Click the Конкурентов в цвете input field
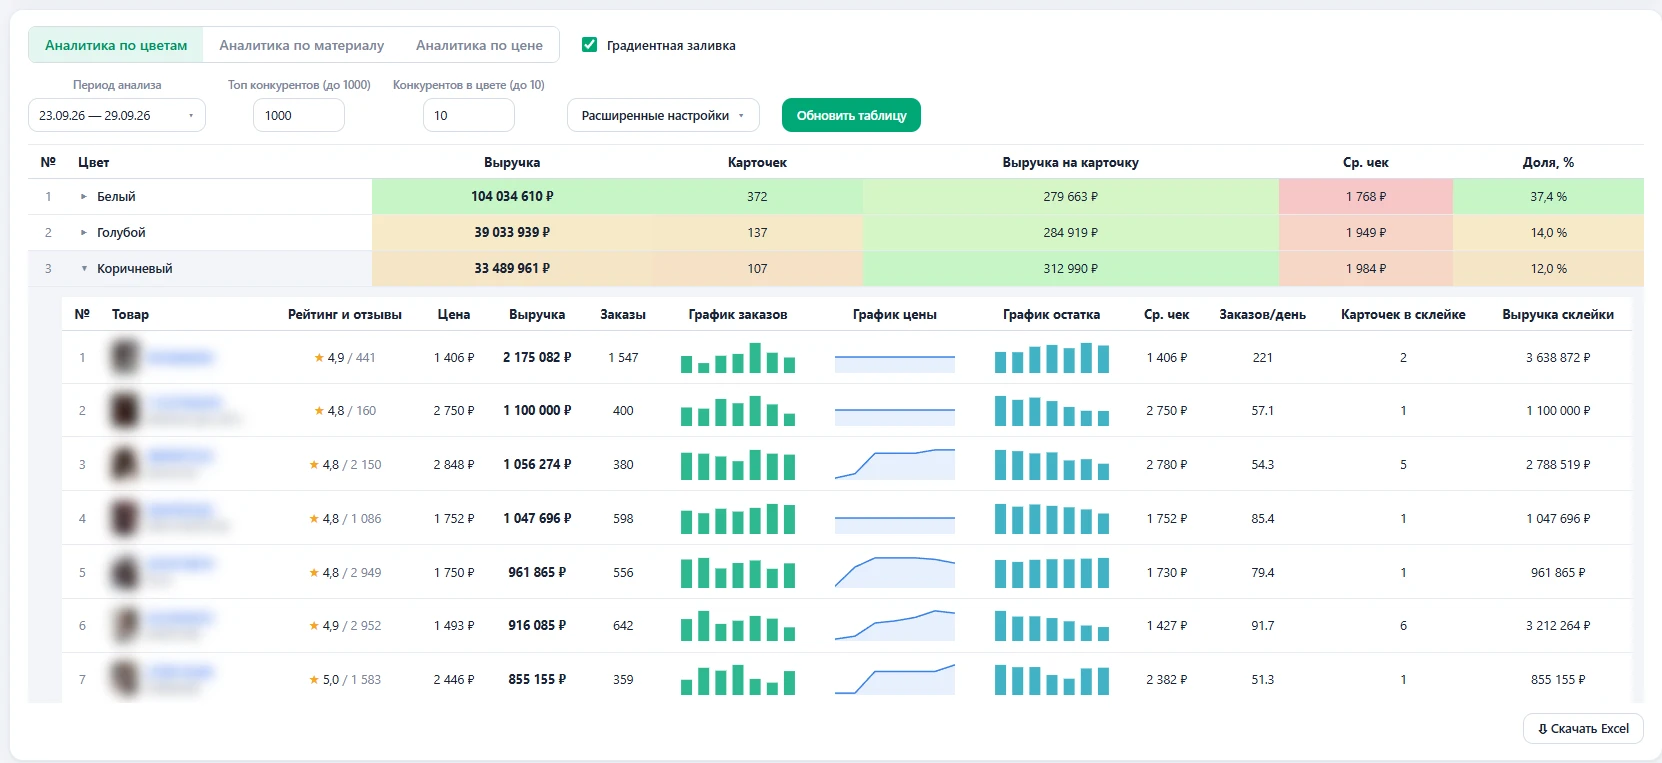1662x763 pixels. (469, 115)
